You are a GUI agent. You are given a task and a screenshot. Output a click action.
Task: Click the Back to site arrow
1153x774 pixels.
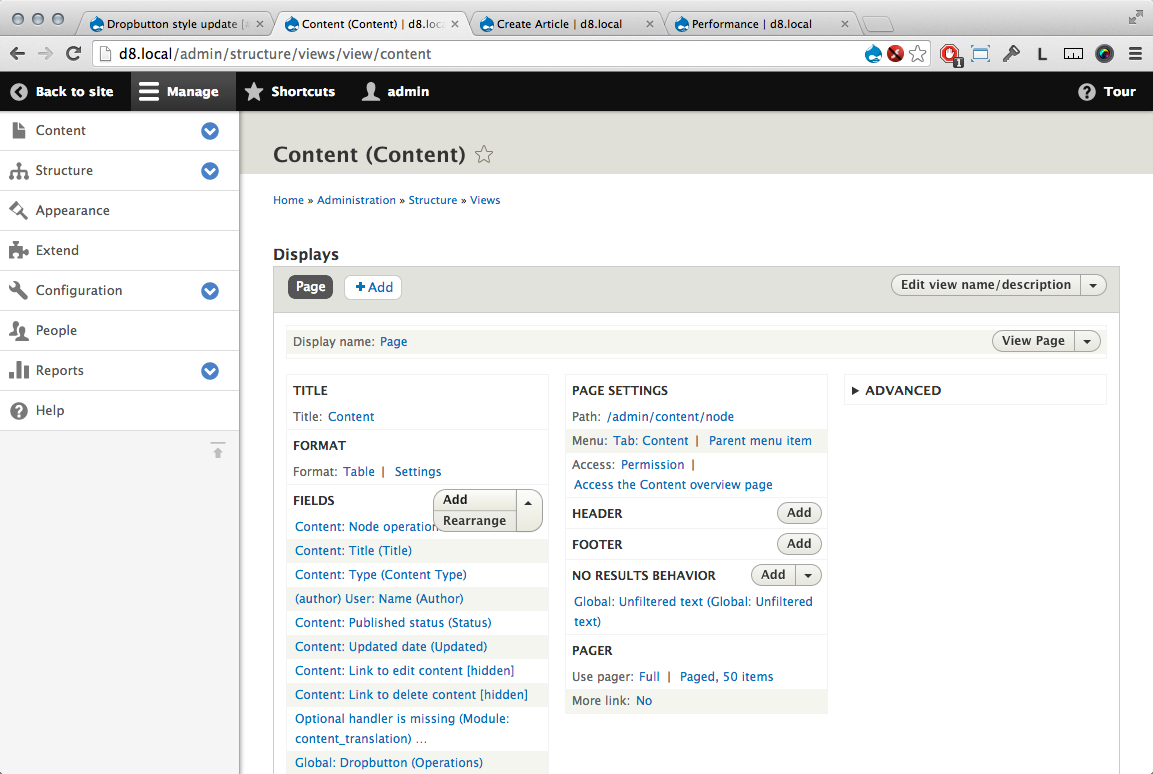pyautogui.click(x=20, y=92)
